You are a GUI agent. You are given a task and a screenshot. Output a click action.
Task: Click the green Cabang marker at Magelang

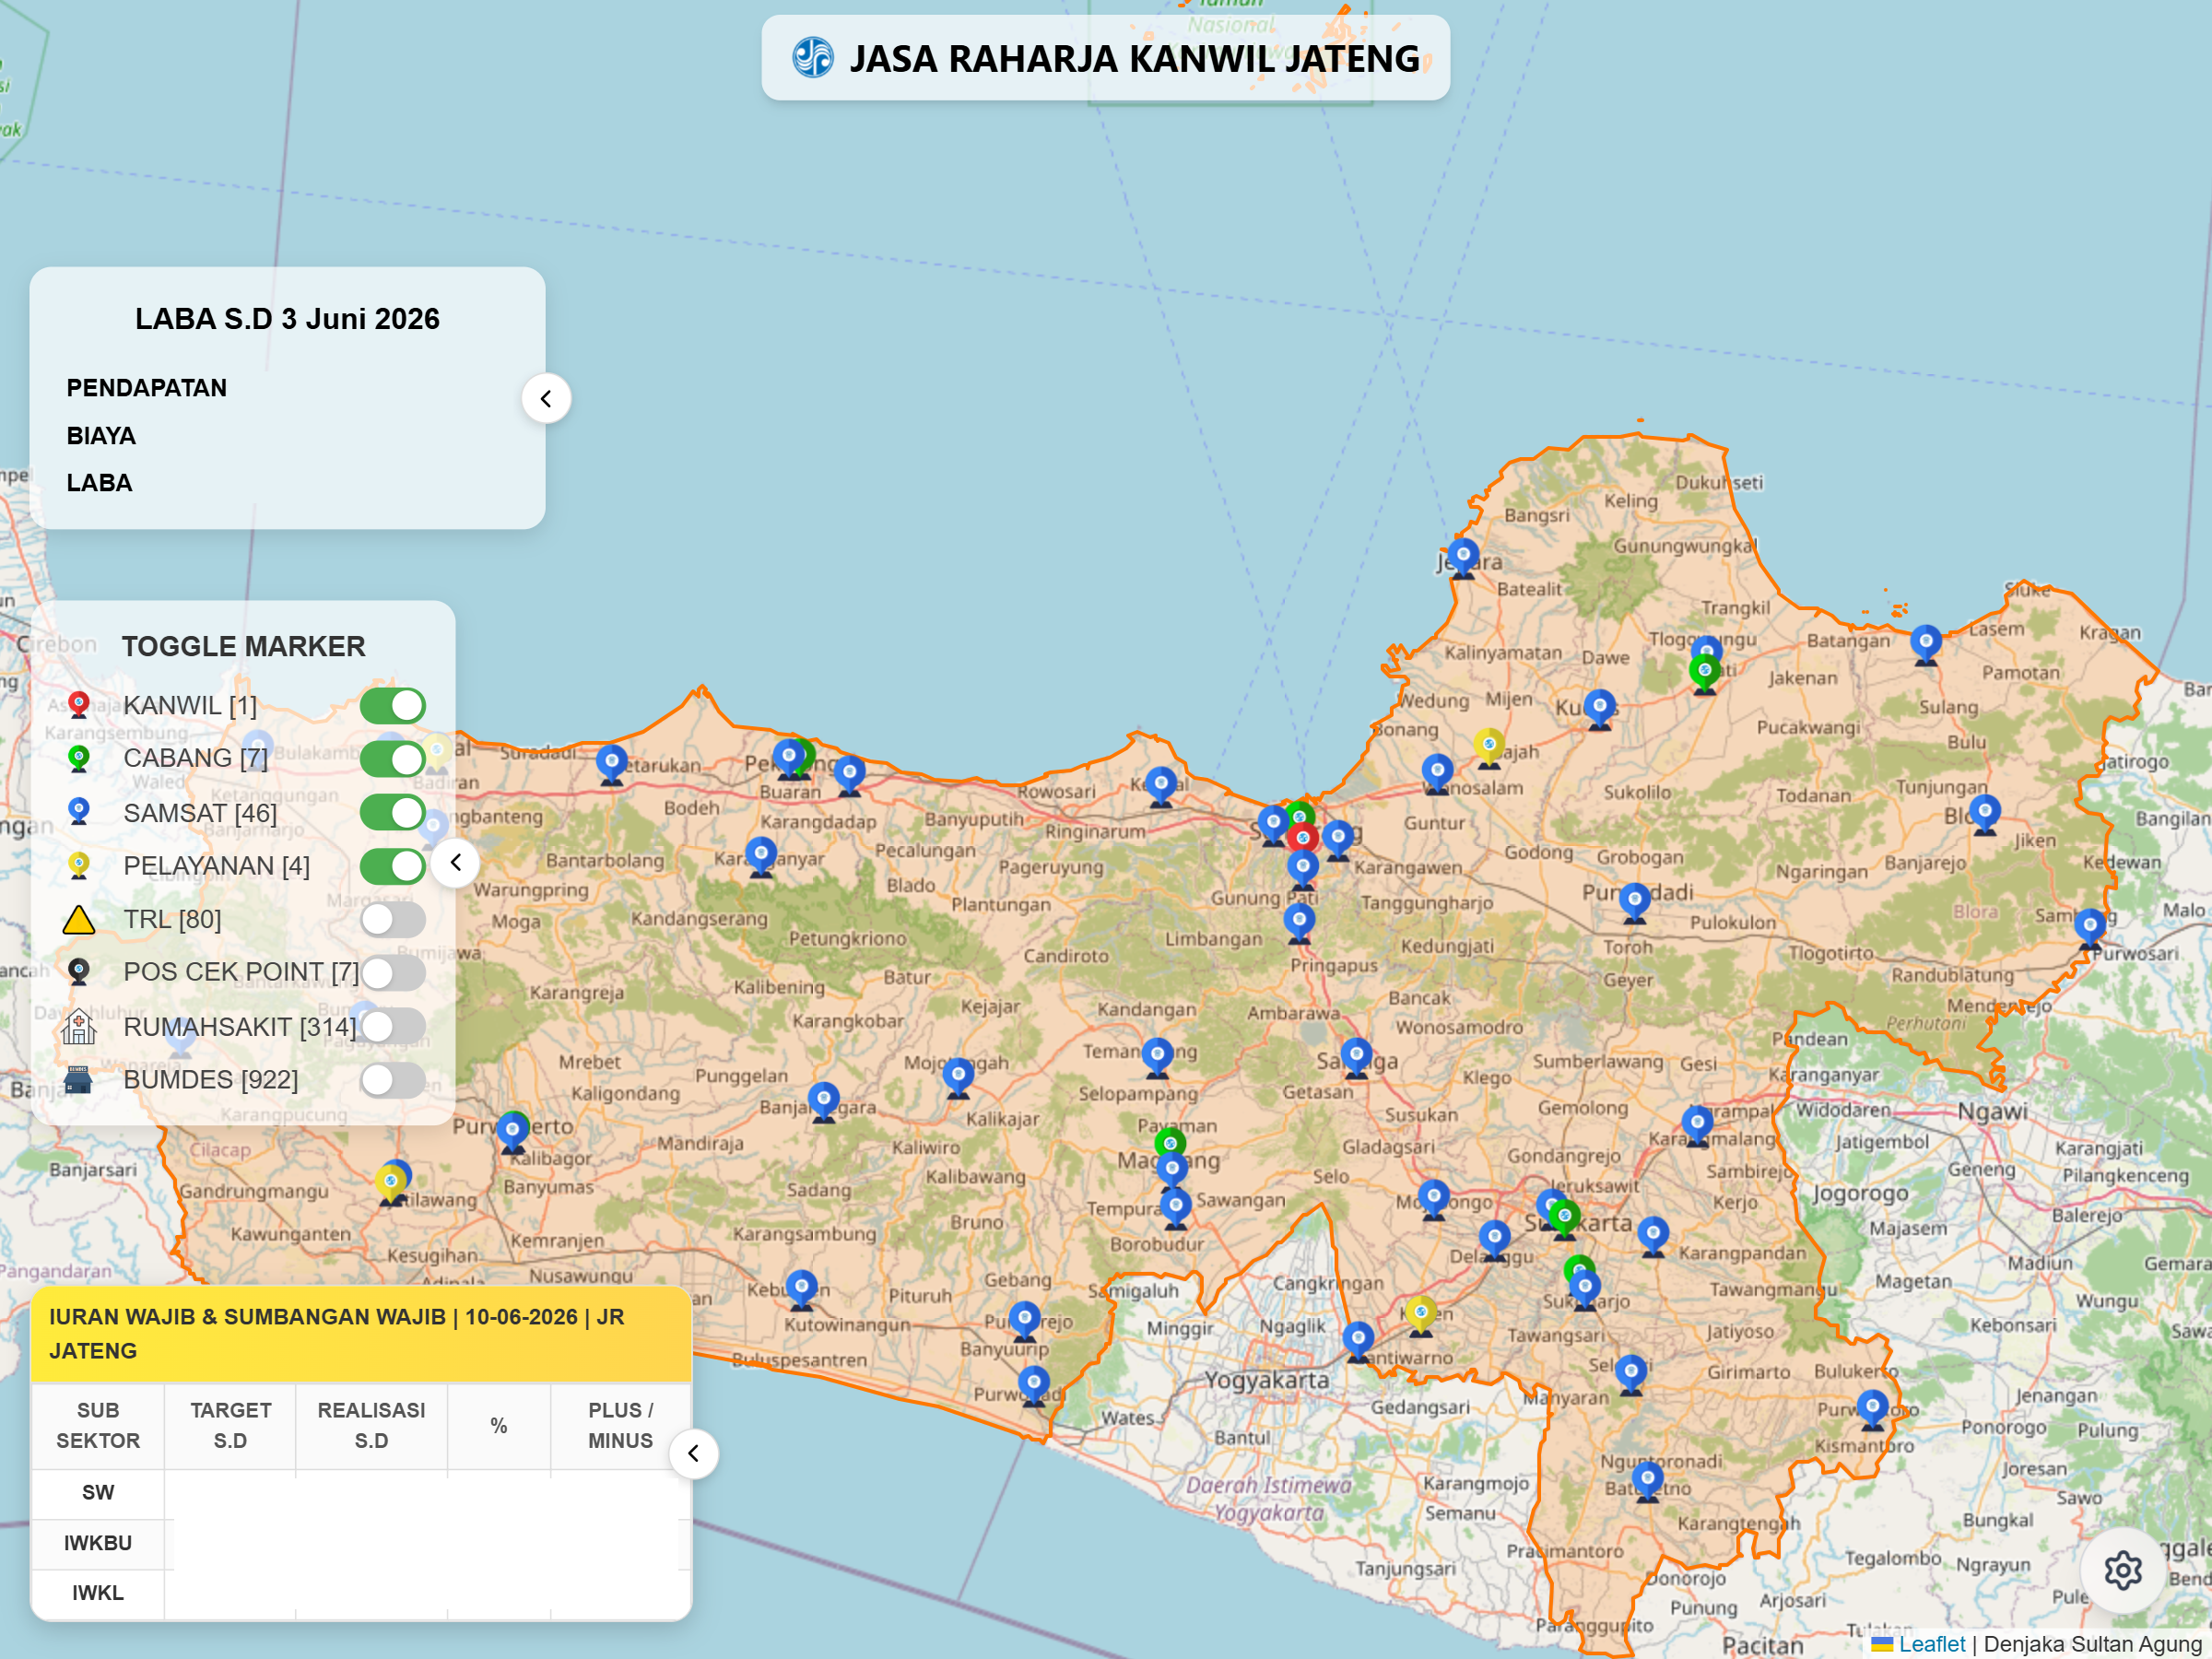point(1170,1142)
